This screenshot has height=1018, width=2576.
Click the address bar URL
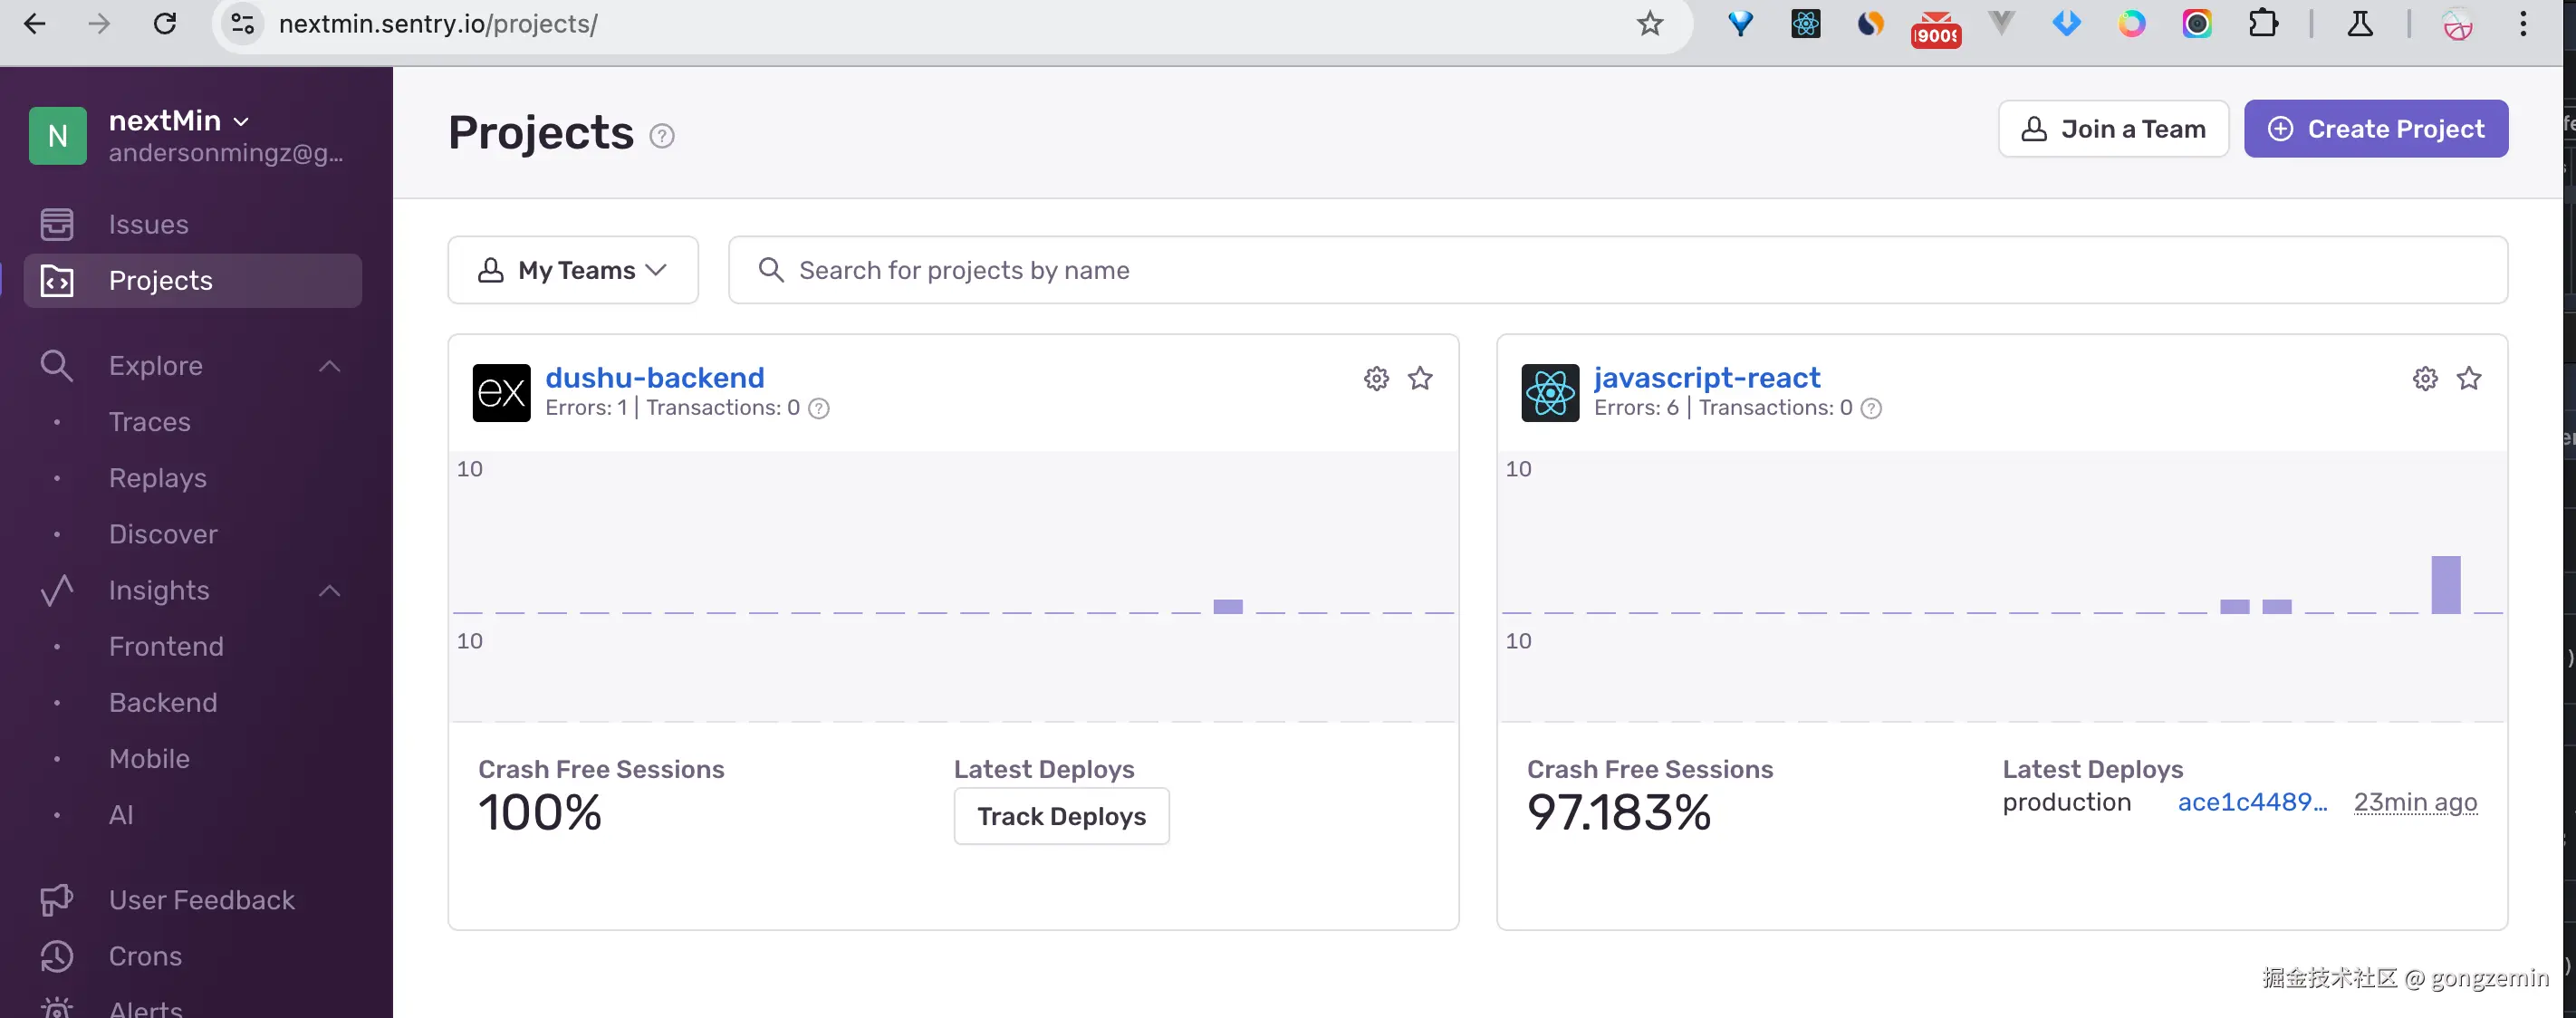(438, 23)
